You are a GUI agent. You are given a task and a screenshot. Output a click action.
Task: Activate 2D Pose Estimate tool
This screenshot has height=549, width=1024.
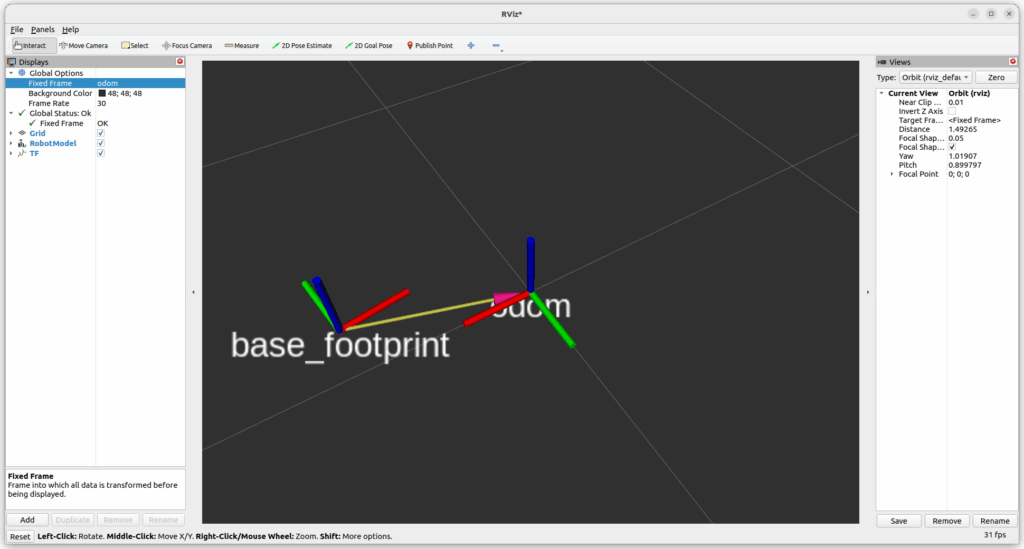click(302, 45)
